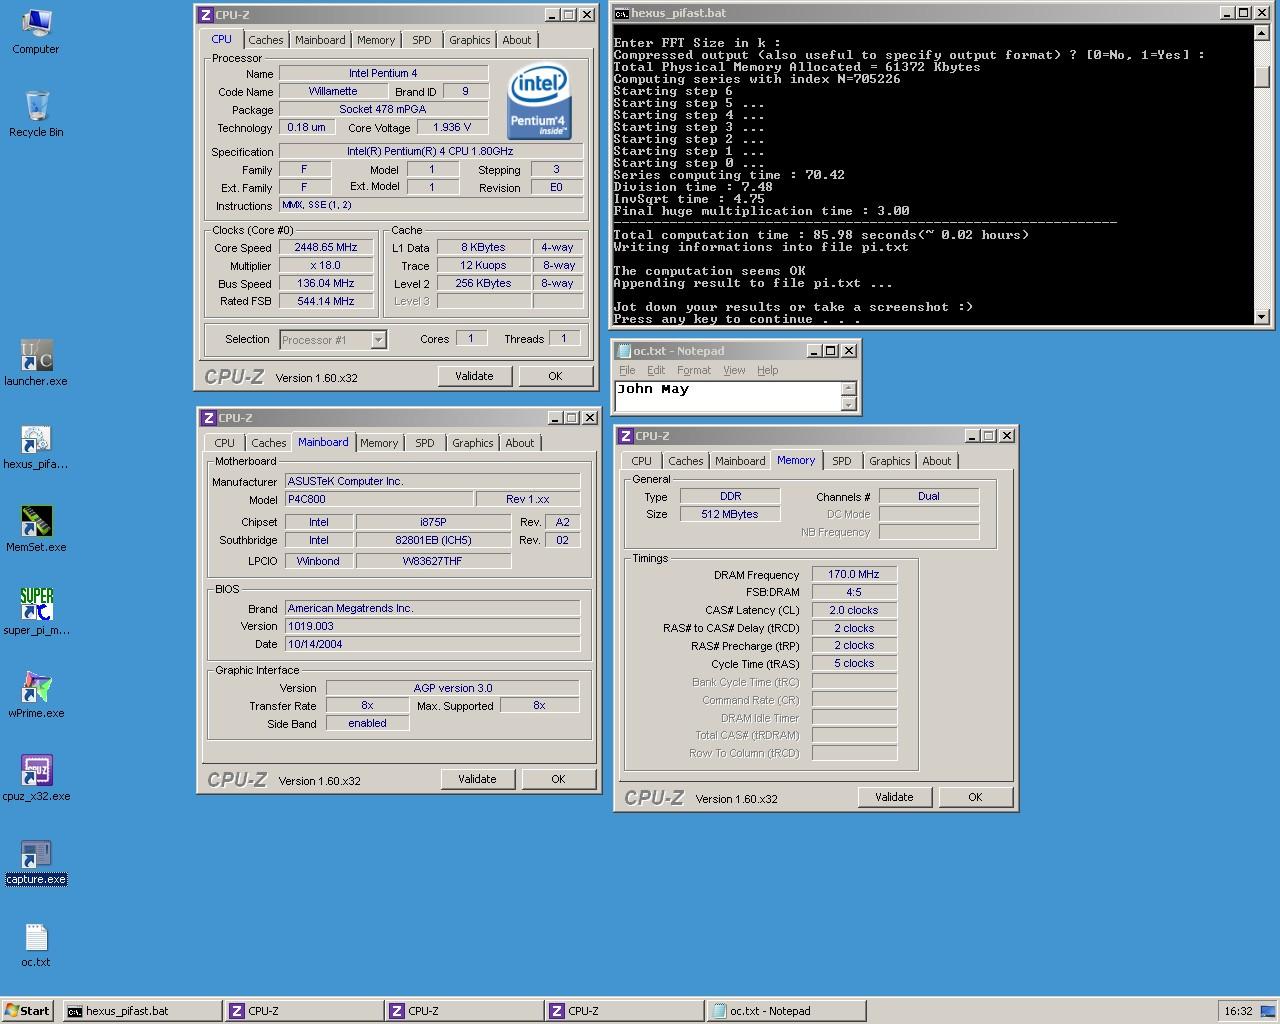Click CPU-Z title icon in Memory window
The width and height of the screenshot is (1280, 1024).
[626, 436]
